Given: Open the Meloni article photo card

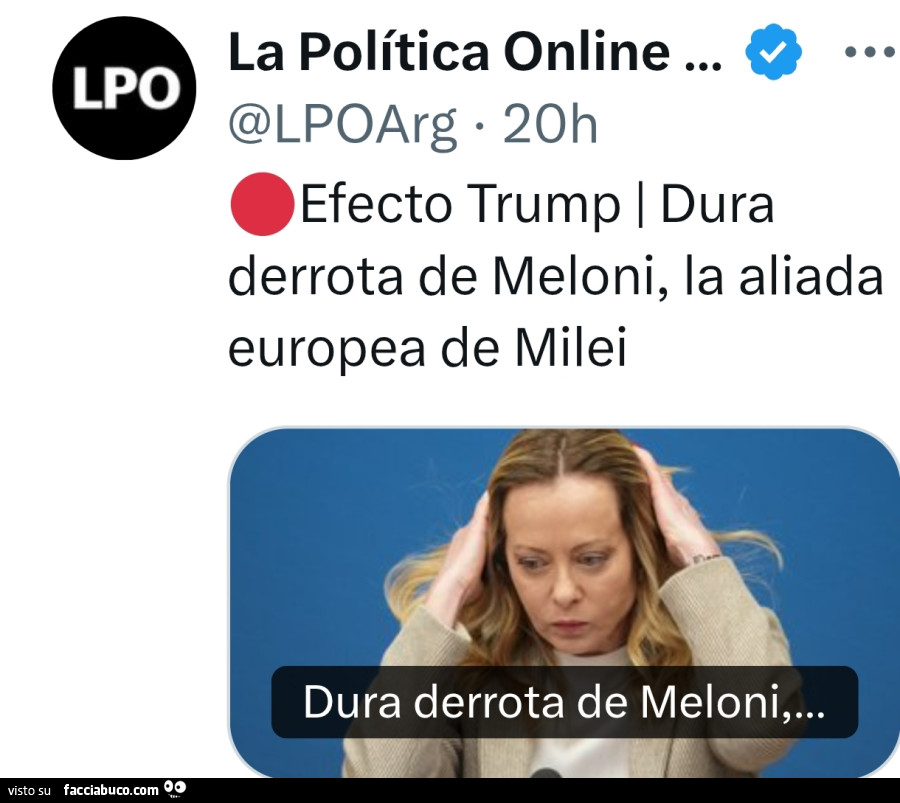Looking at the screenshot, I should click(564, 602).
